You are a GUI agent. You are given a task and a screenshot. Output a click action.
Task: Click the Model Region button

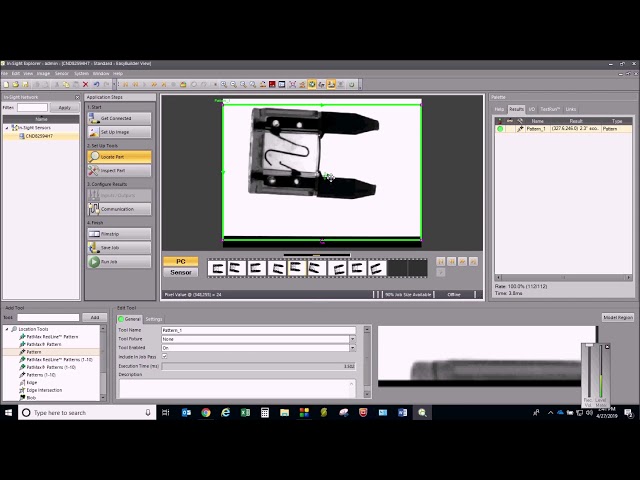point(618,318)
